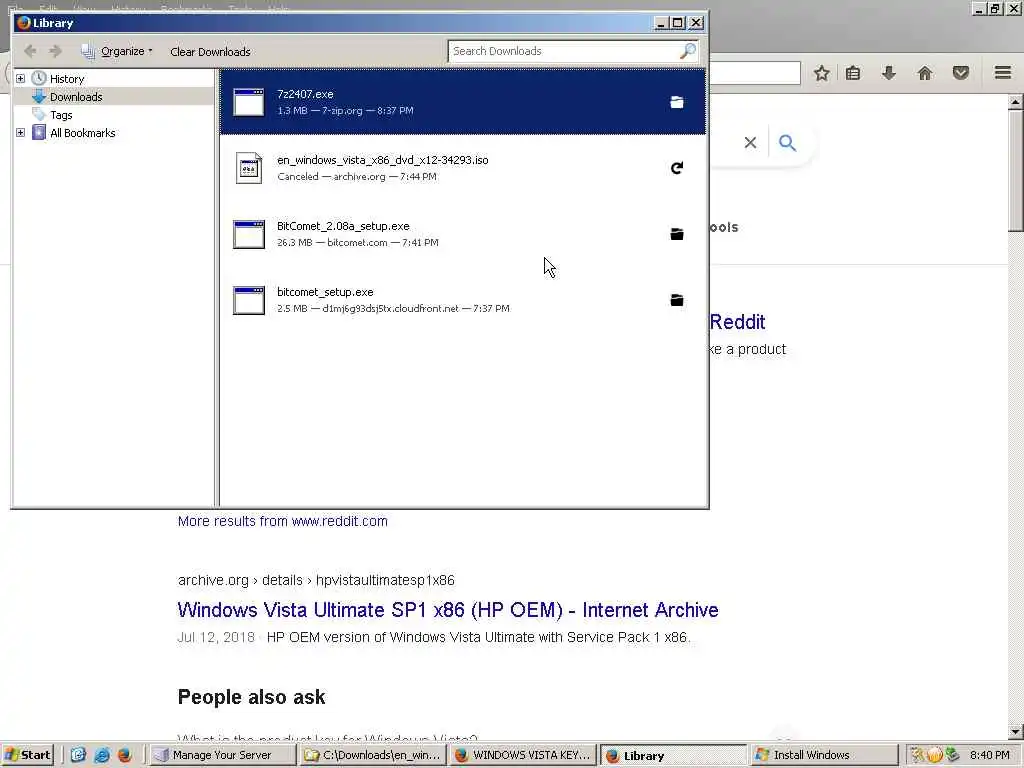
Task: Click the search magnifier in Search Downloads
Action: tap(688, 51)
